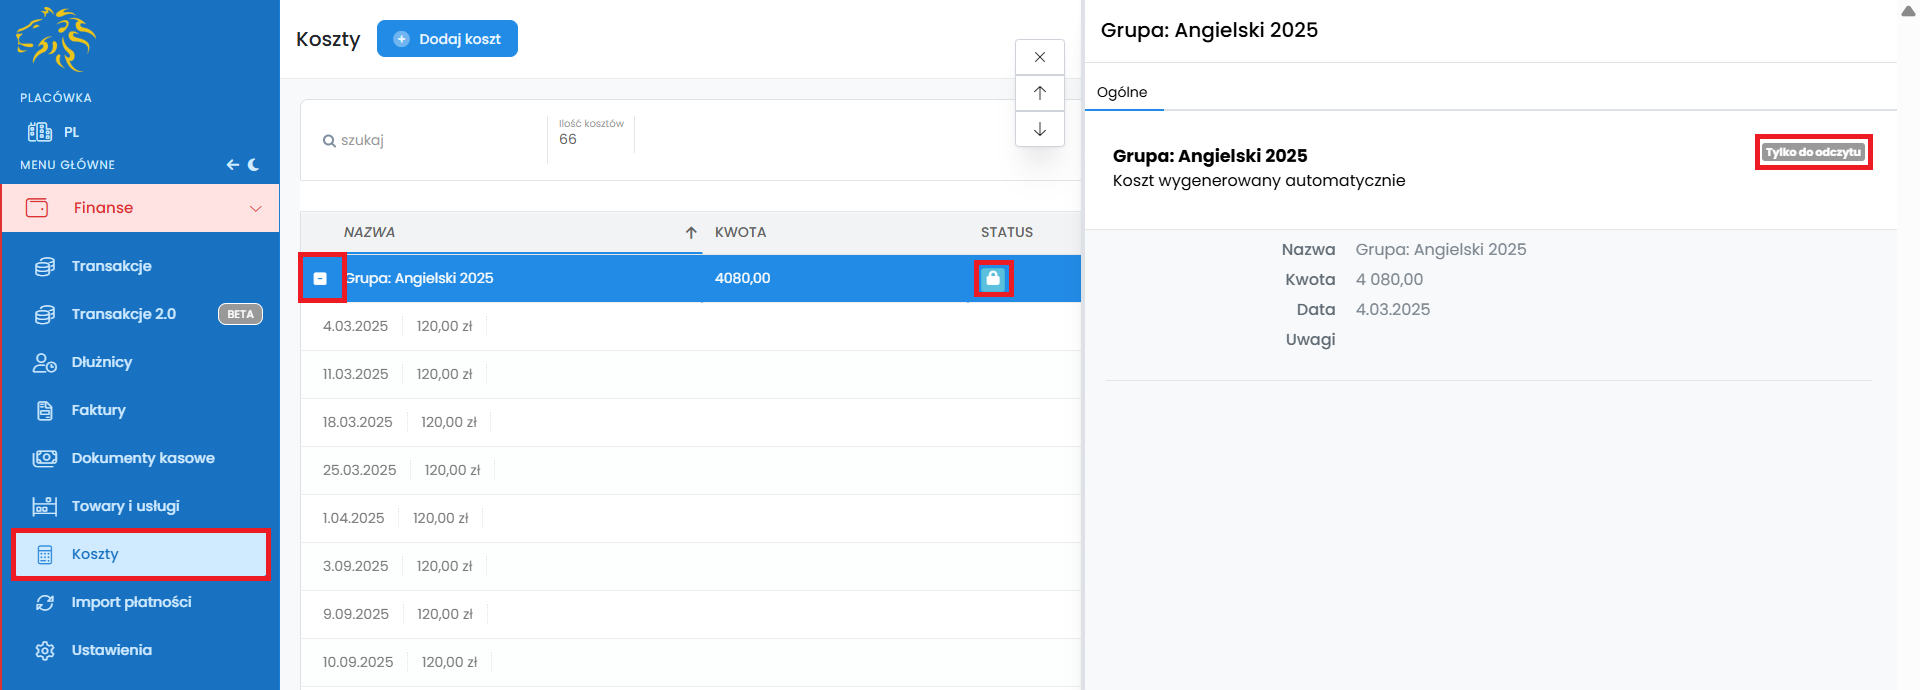The width and height of the screenshot is (1920, 690).
Task: Go to previous record with up arrow
Action: [1040, 93]
